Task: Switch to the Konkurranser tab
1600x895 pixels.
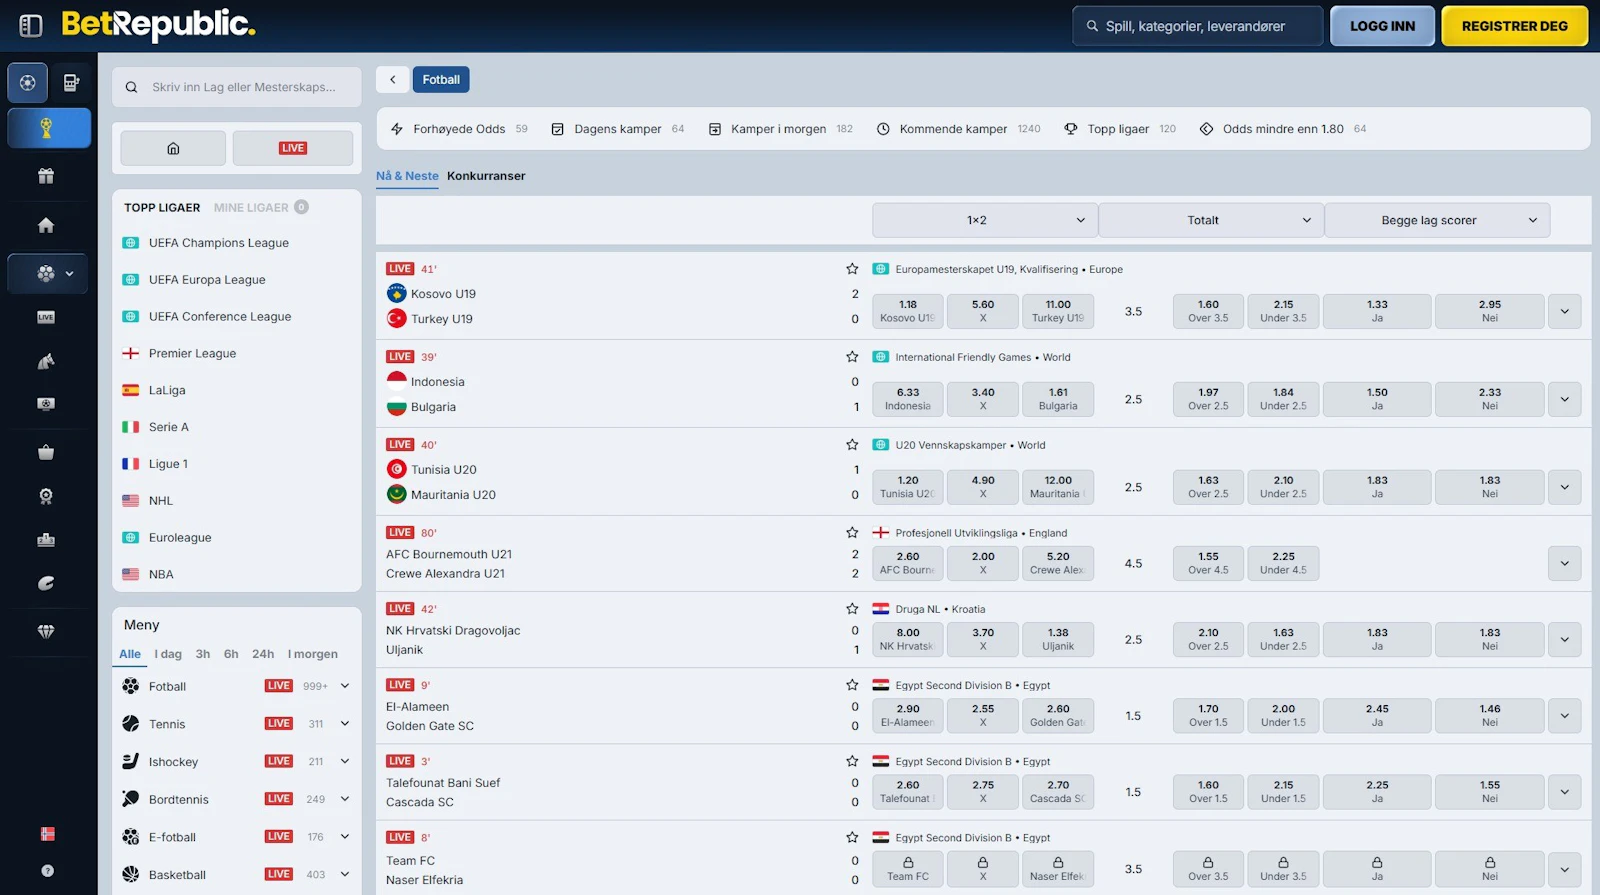Action: 486,176
